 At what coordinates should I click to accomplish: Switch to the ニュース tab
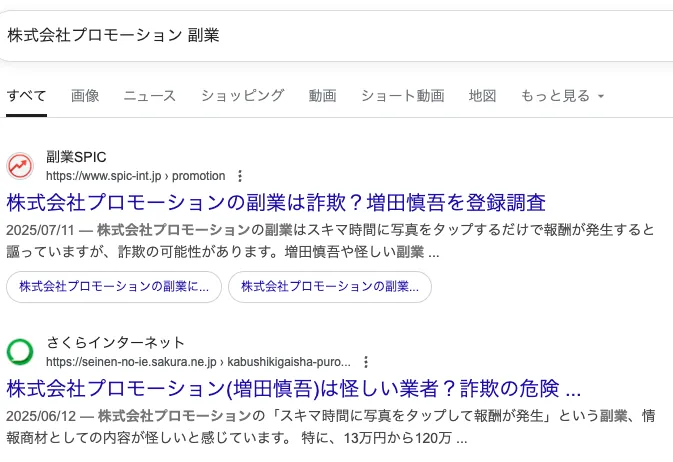[150, 96]
